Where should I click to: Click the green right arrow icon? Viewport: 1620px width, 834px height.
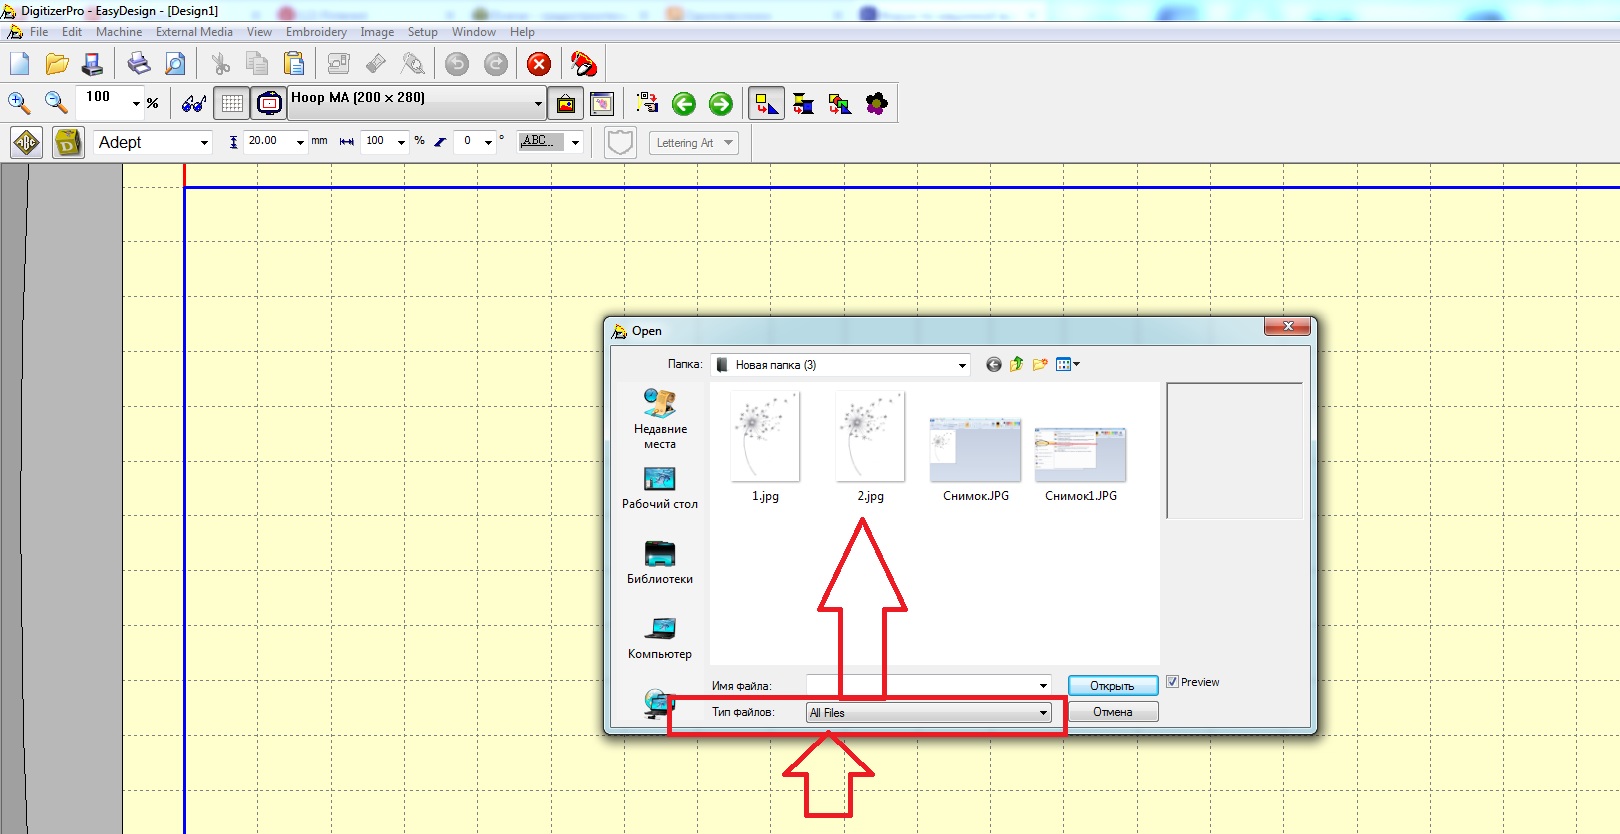coord(720,104)
